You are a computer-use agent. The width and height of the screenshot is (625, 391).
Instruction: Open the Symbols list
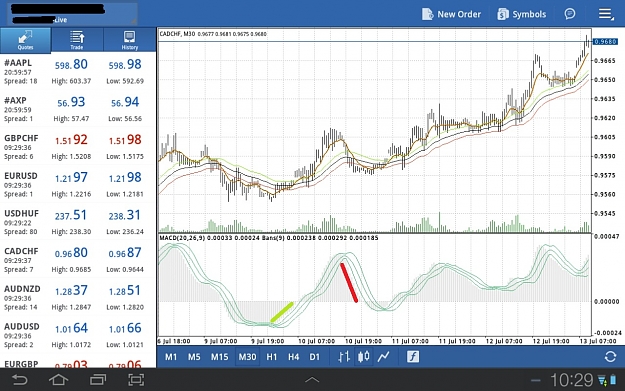click(521, 14)
